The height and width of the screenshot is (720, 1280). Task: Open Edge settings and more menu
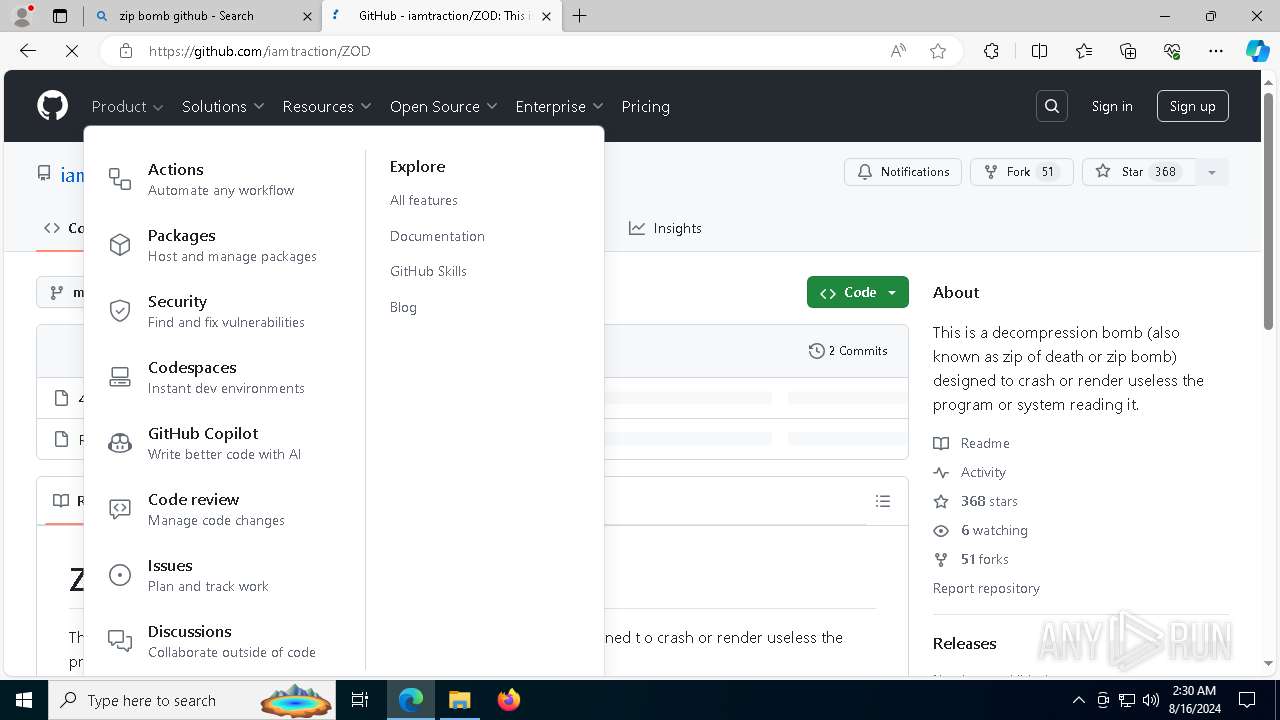(1216, 51)
